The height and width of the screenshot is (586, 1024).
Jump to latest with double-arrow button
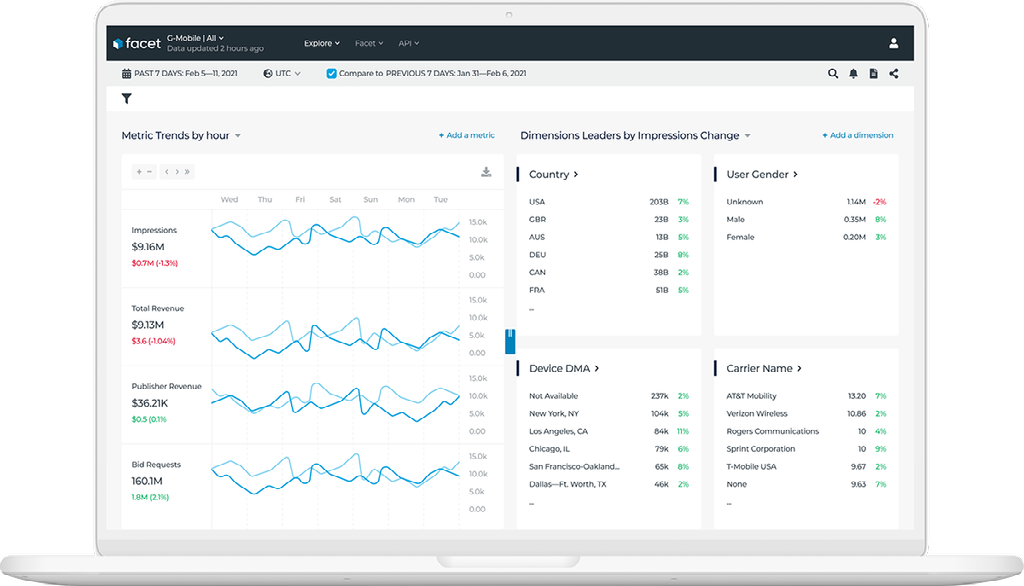(187, 172)
